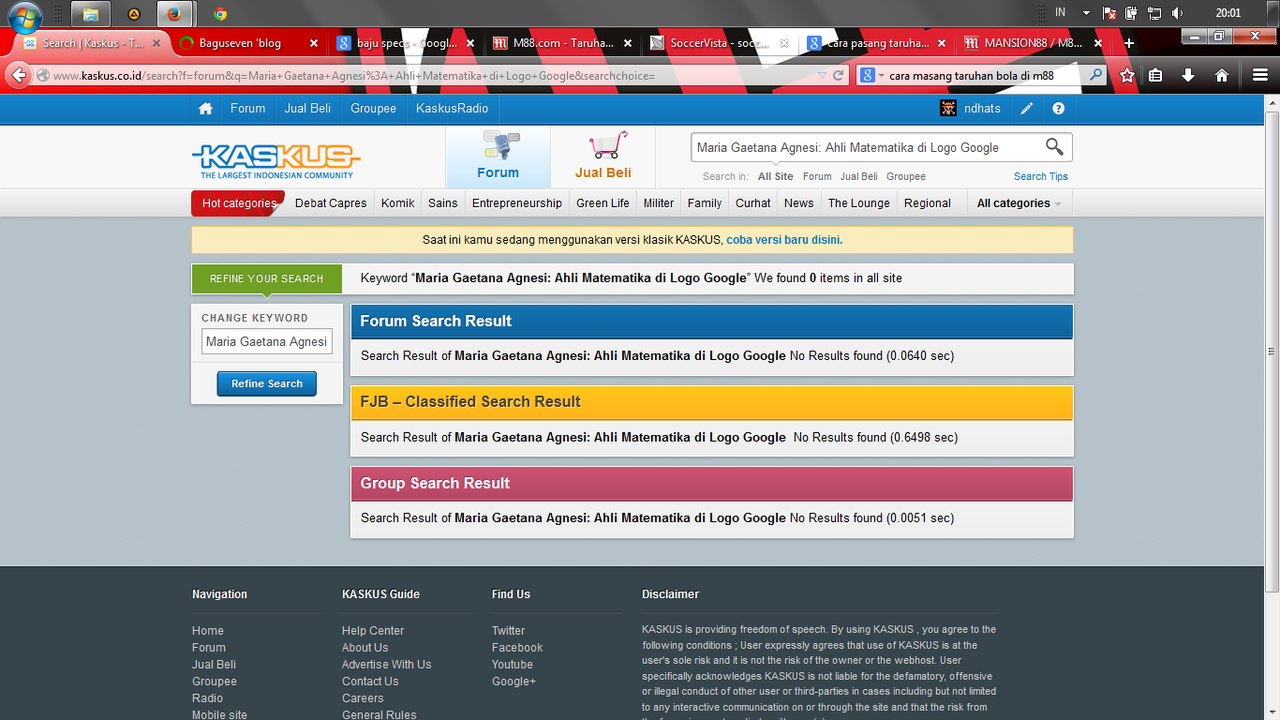Open the Firefox hamburger menu
The width and height of the screenshot is (1280, 720).
pyautogui.click(x=1260, y=75)
